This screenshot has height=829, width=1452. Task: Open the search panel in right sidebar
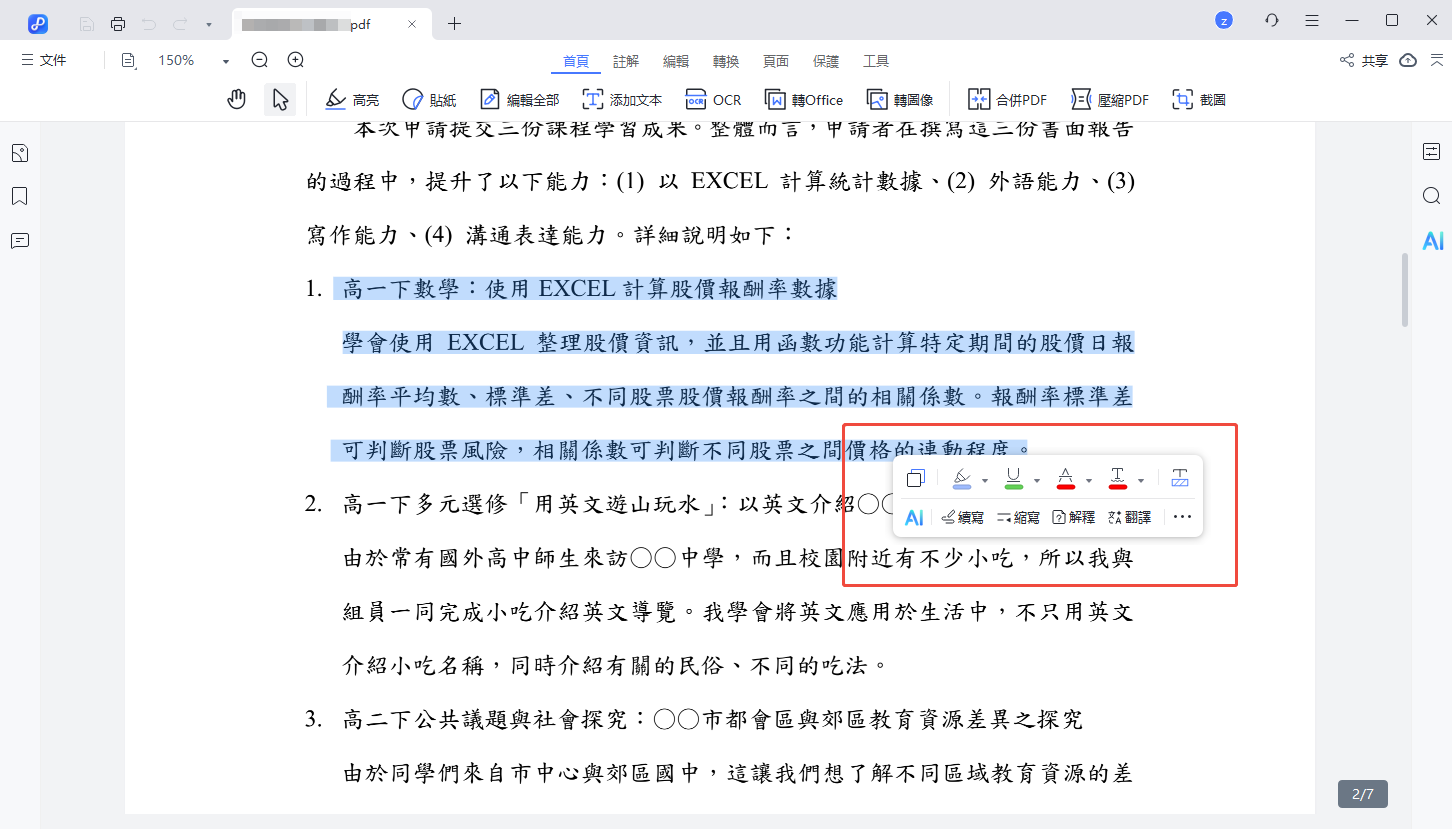[1431, 196]
